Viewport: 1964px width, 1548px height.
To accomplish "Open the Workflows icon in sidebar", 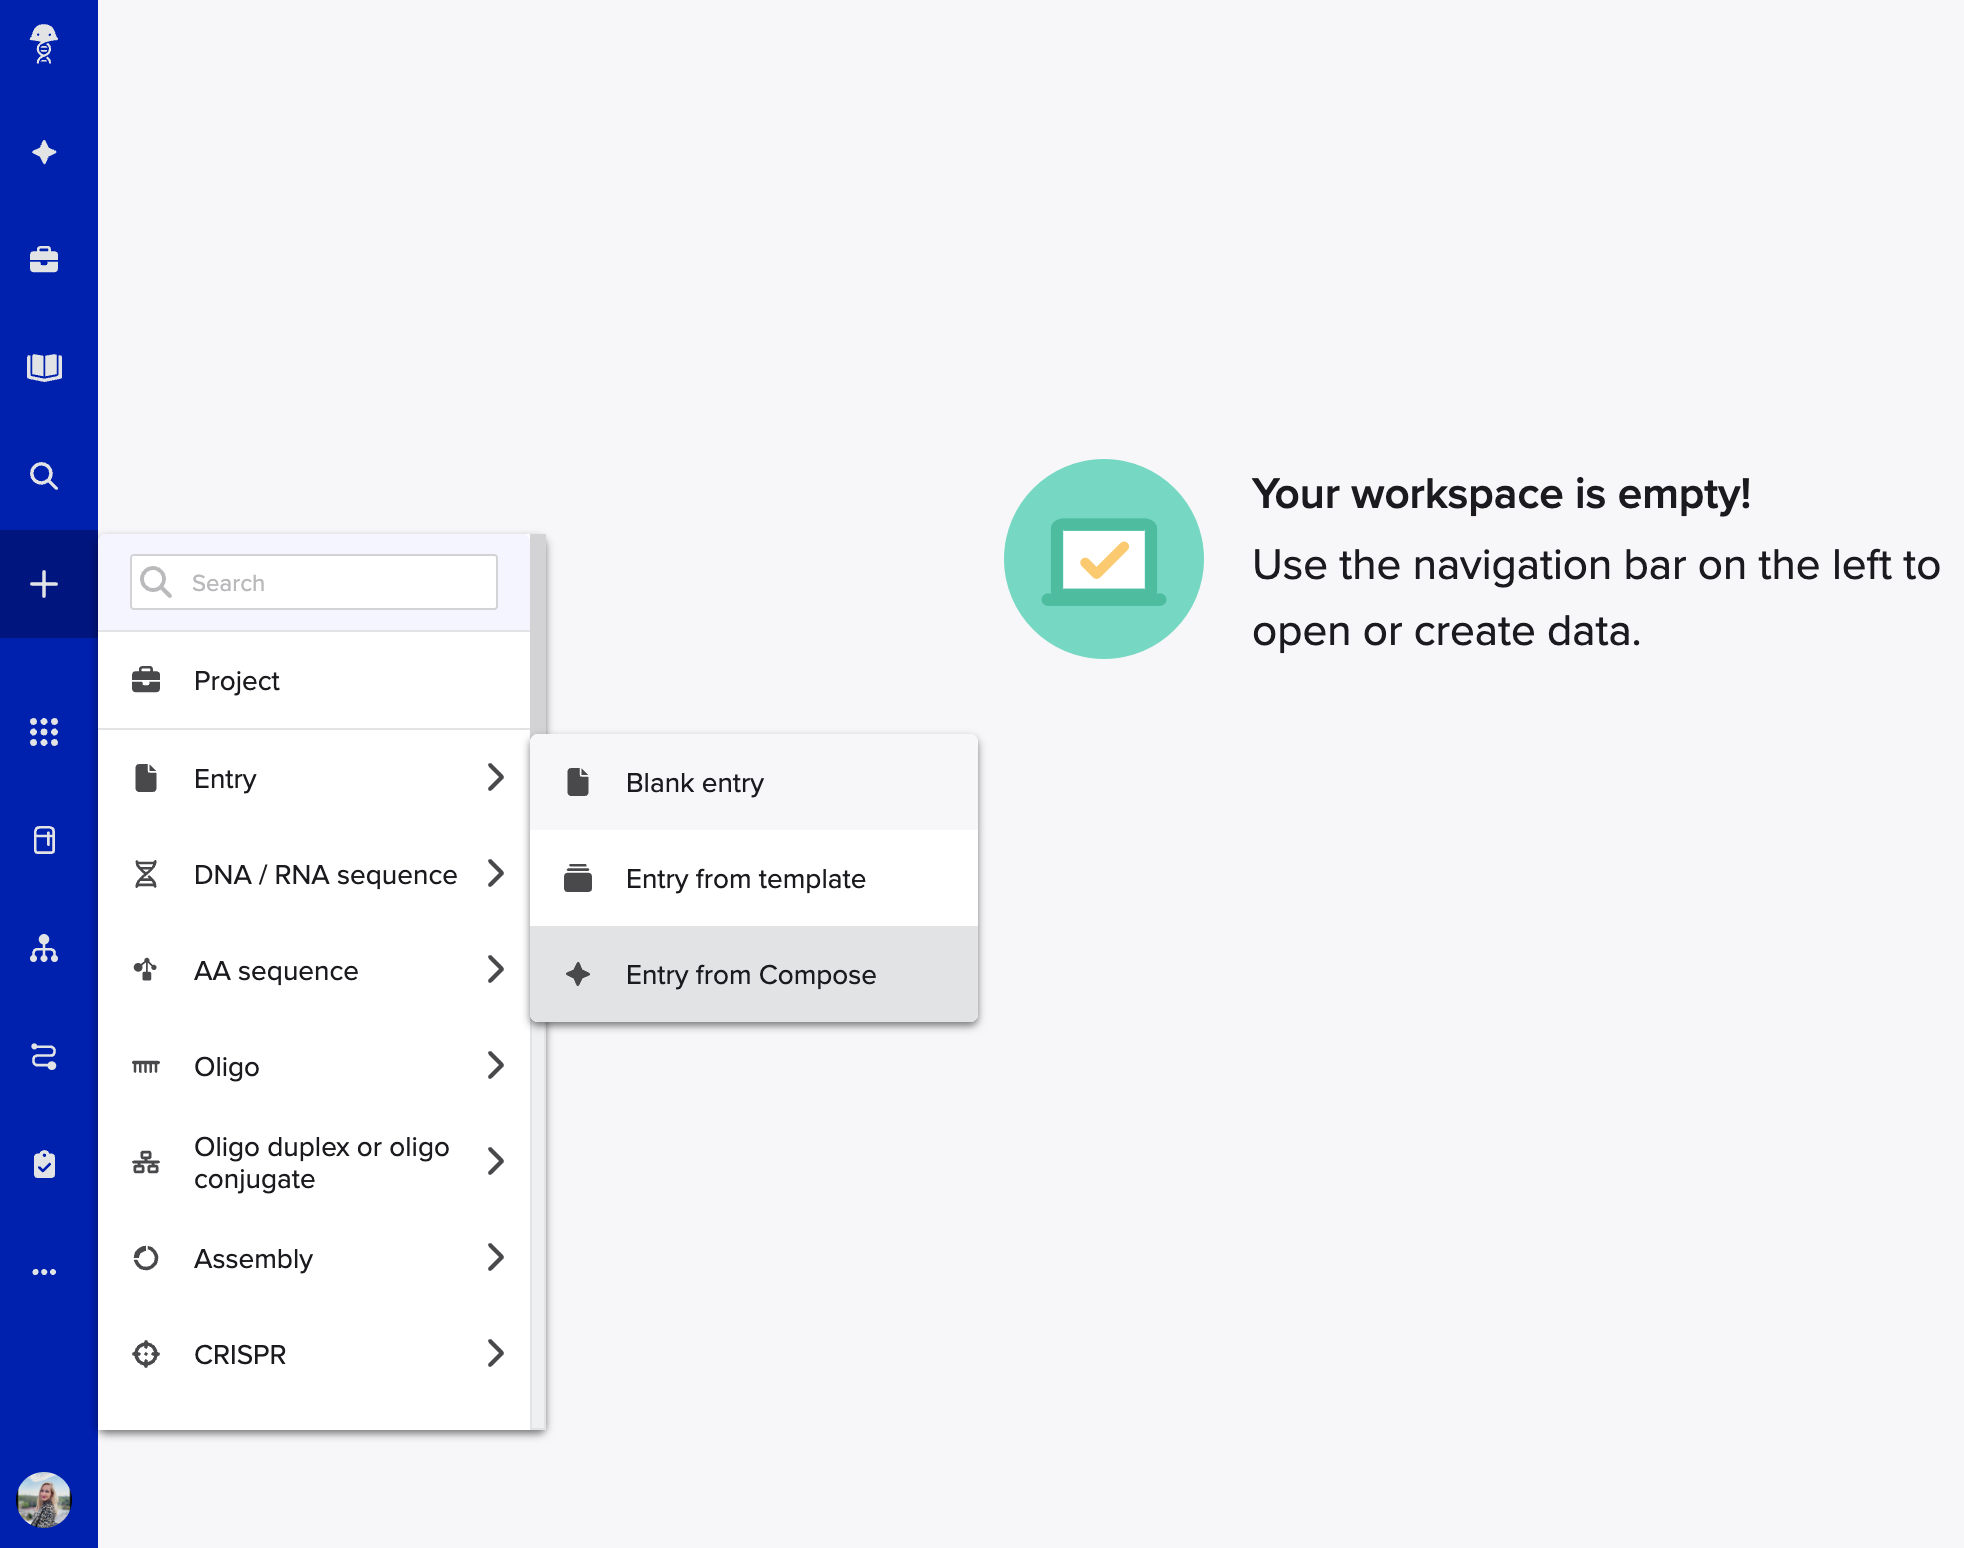I will 44,1056.
